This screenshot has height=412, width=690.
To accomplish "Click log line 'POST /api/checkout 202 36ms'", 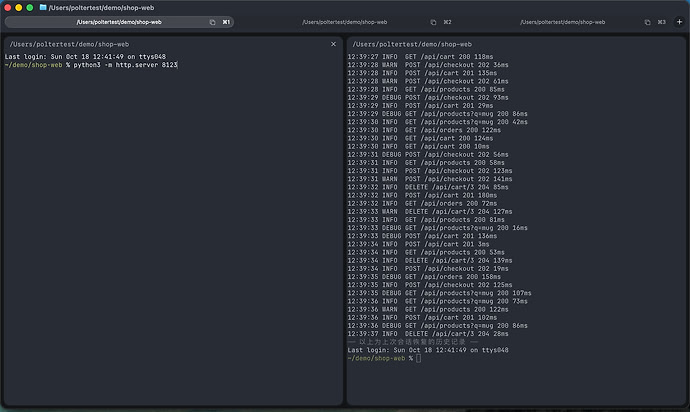I will 428,65.
